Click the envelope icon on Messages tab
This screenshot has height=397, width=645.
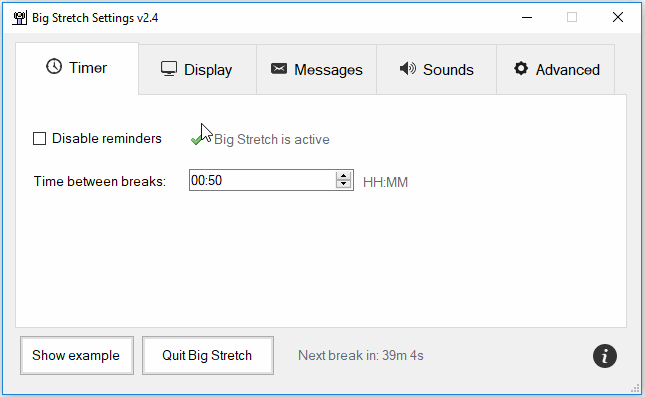pyautogui.click(x=278, y=69)
